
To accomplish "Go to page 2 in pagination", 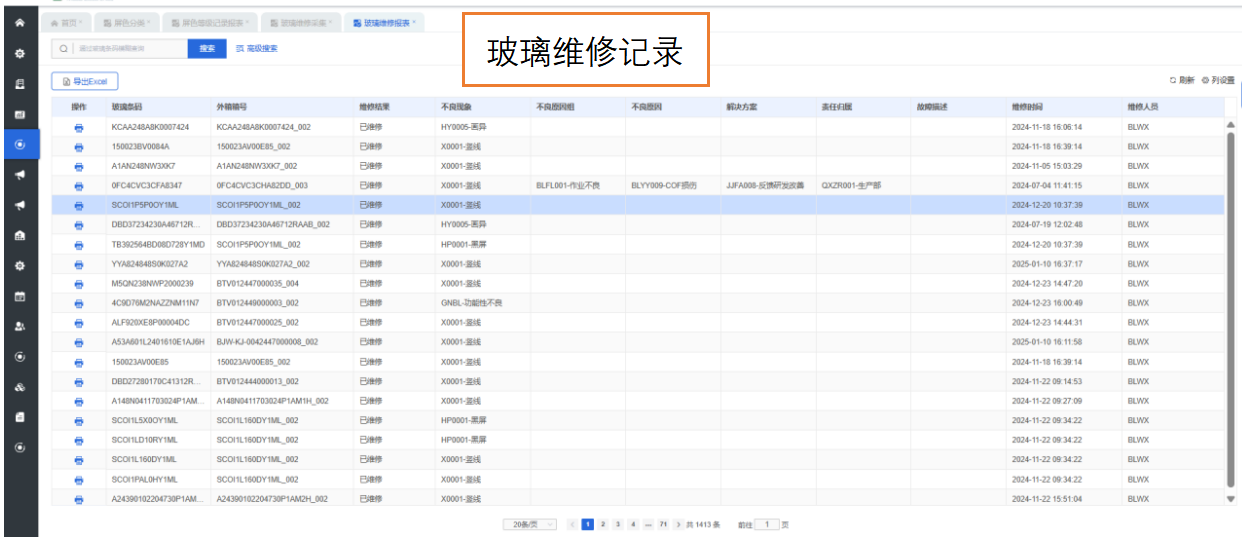I will coord(603,524).
